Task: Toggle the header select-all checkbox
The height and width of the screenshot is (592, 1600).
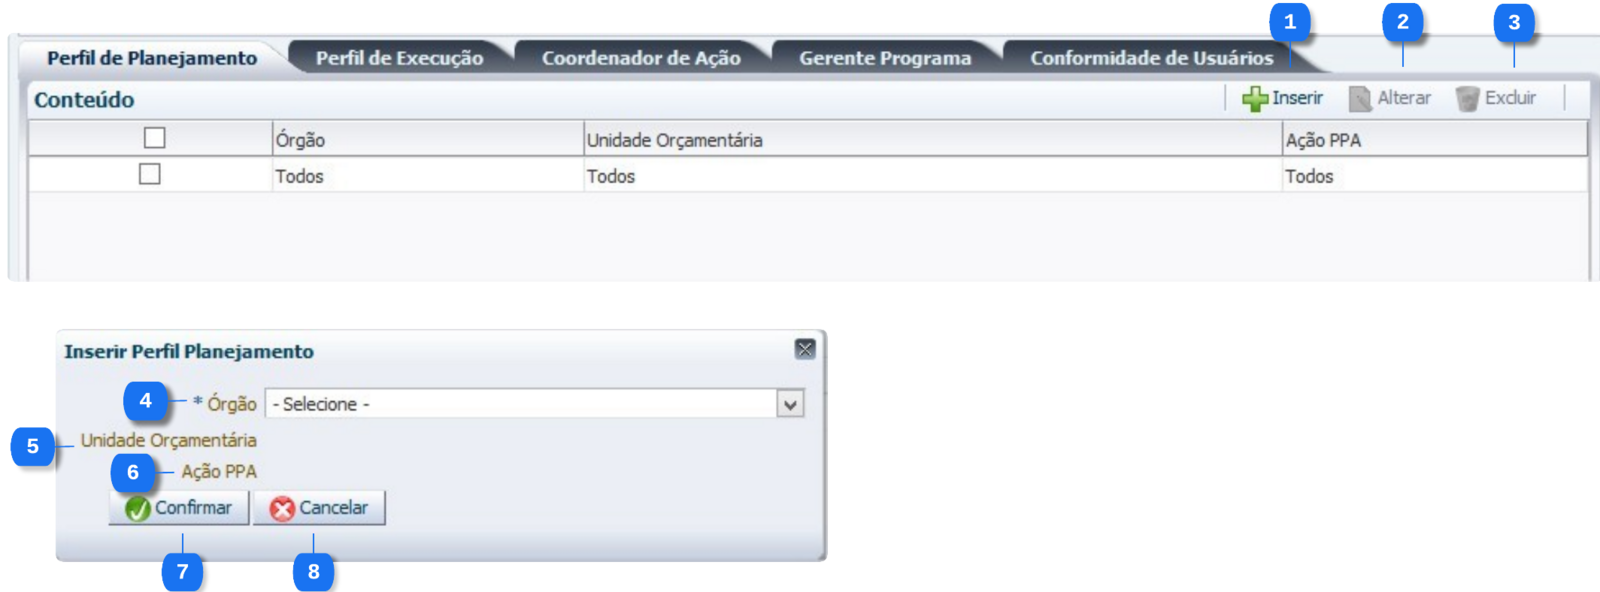Action: [154, 138]
